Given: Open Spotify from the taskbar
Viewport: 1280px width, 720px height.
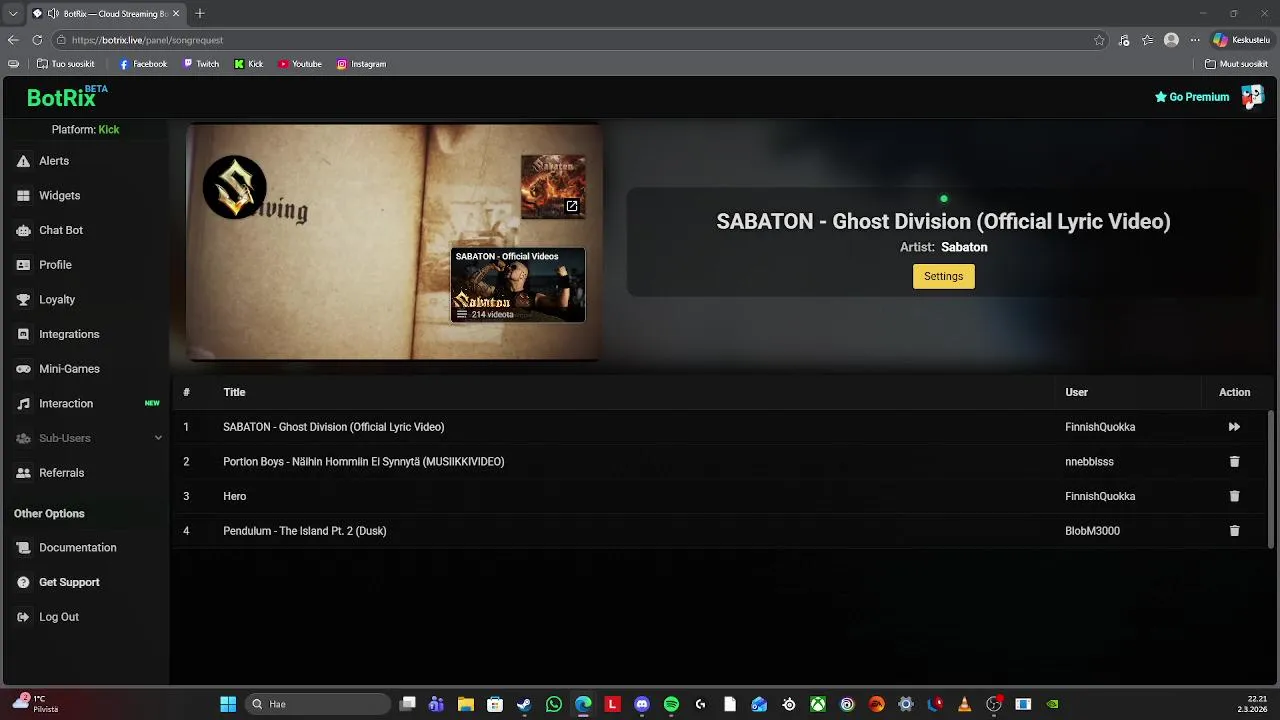Looking at the screenshot, I should [671, 704].
